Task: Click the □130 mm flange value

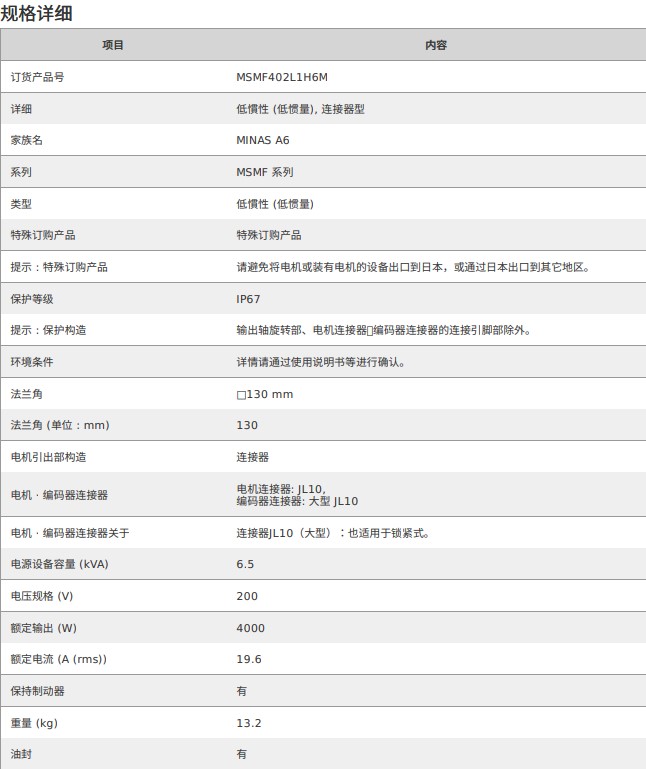Action: pos(265,394)
